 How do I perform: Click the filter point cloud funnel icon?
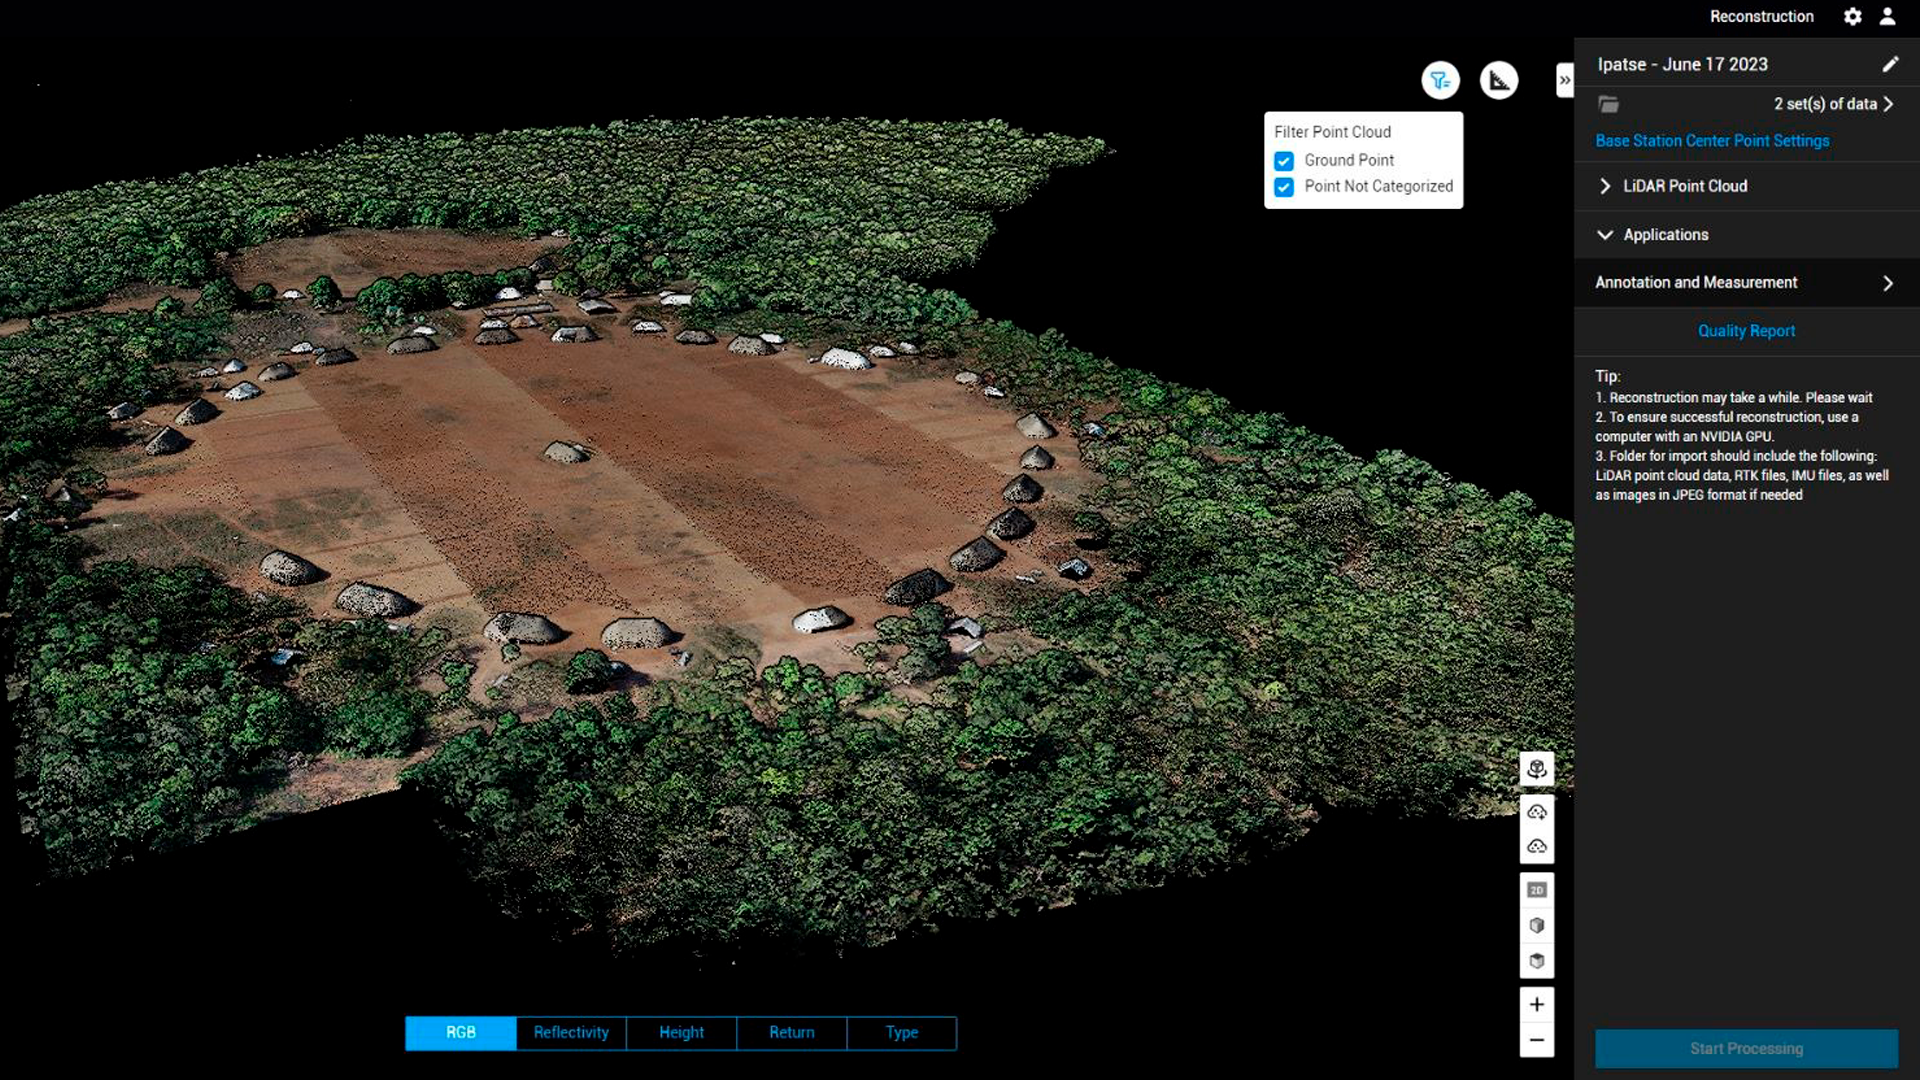click(1440, 80)
